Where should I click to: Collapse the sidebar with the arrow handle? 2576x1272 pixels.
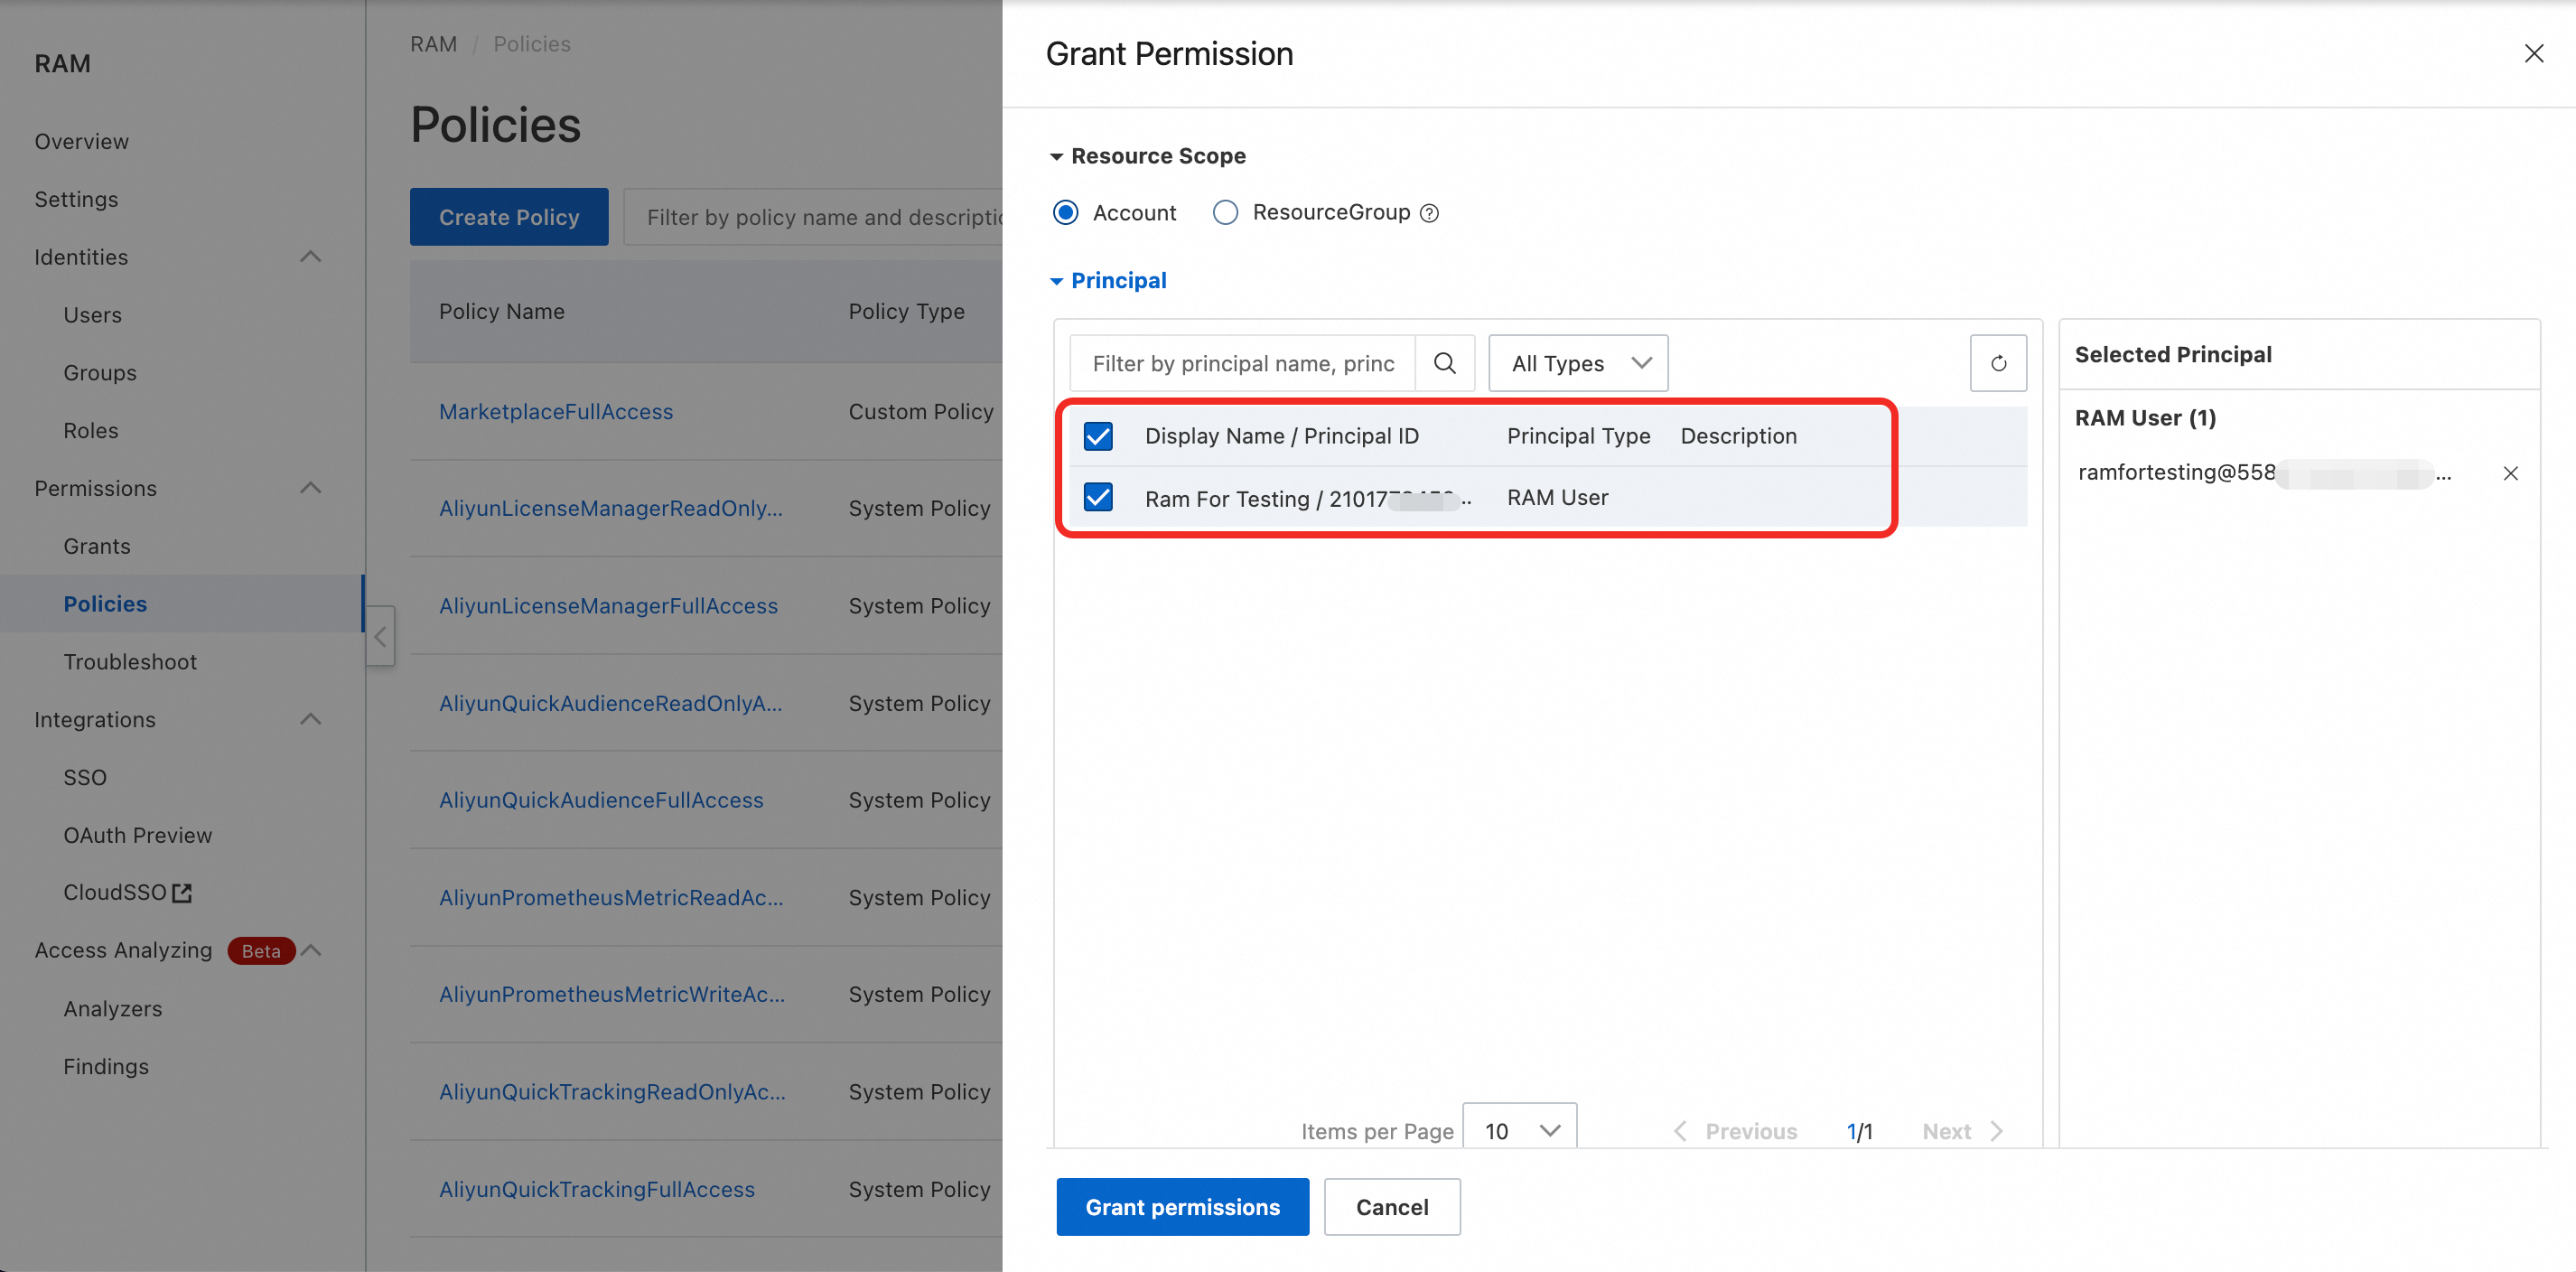380,636
